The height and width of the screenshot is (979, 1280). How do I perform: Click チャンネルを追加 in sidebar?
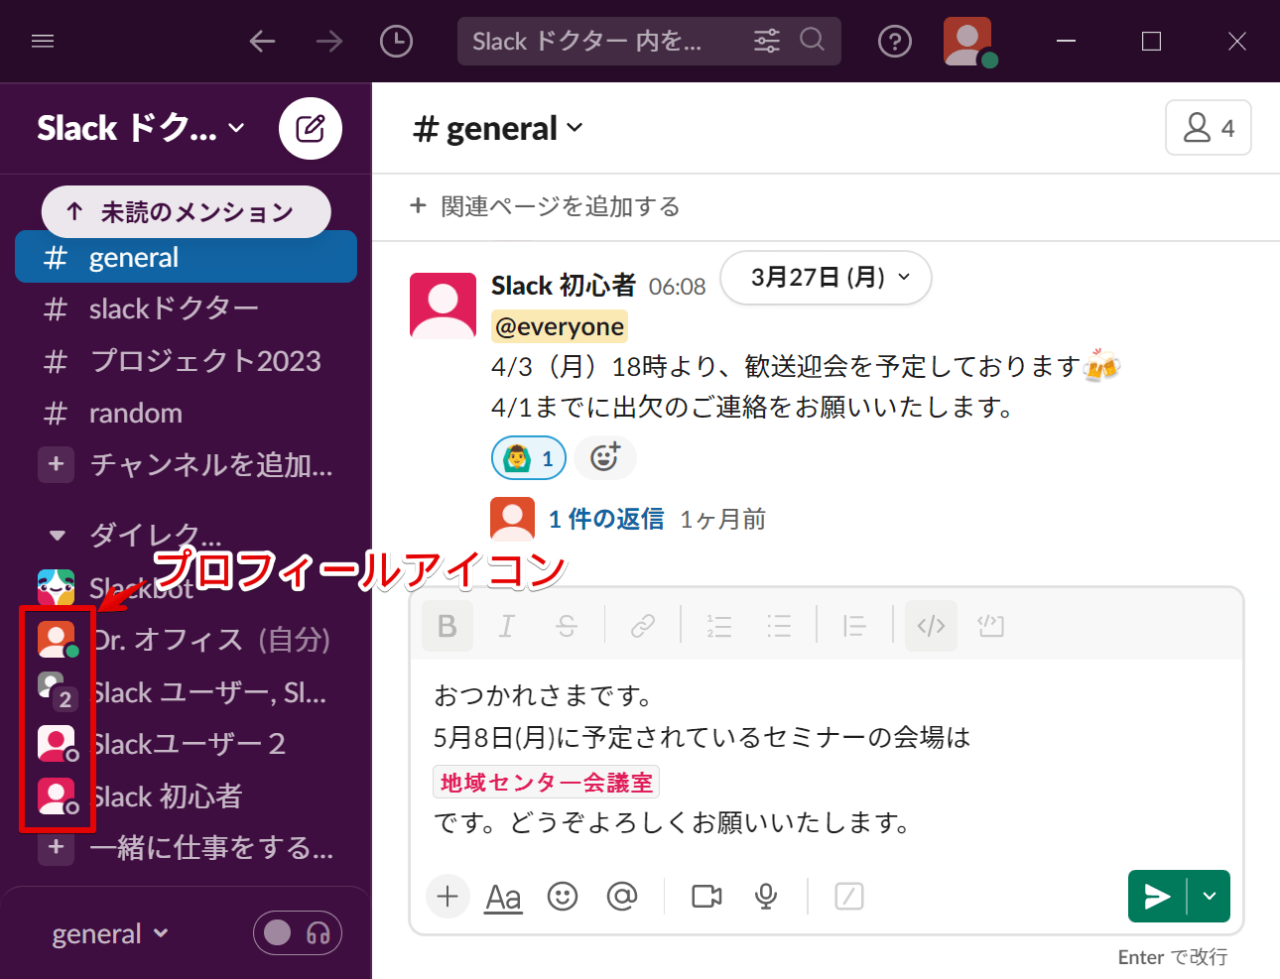point(186,465)
